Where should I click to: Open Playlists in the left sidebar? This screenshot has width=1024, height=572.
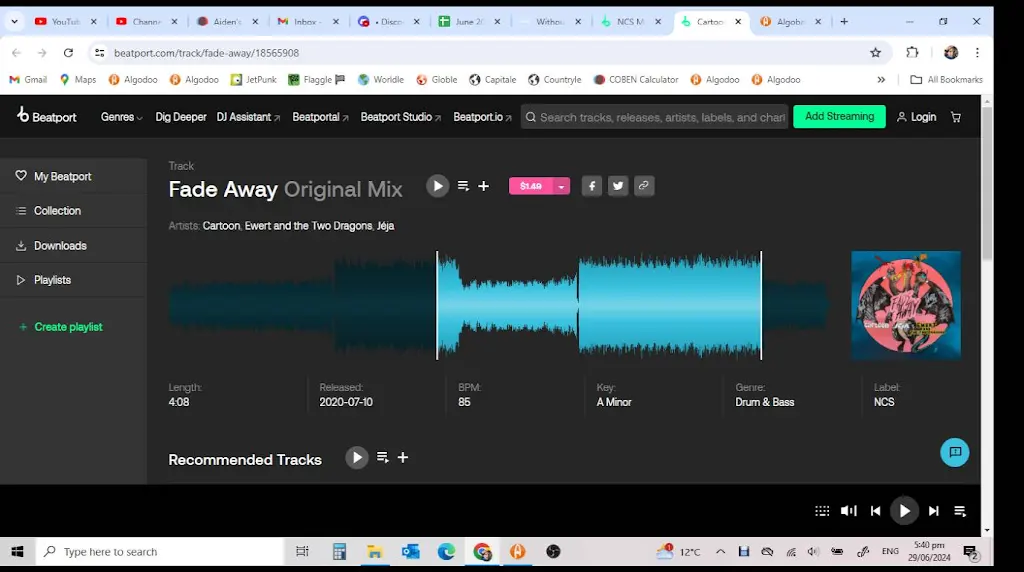[x=52, y=280]
